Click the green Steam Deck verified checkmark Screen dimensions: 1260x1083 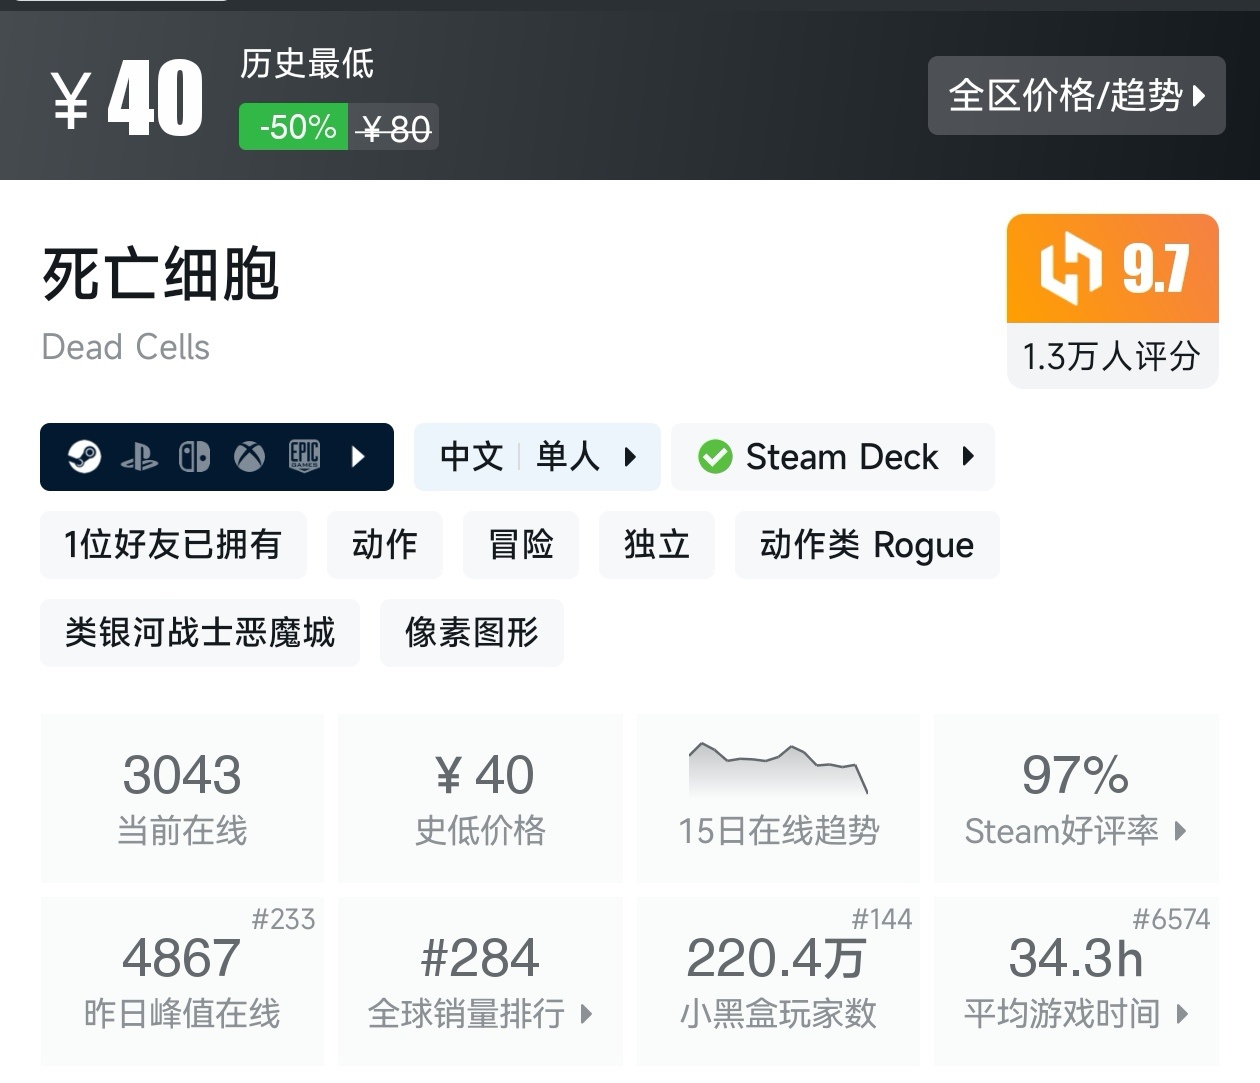(x=715, y=457)
